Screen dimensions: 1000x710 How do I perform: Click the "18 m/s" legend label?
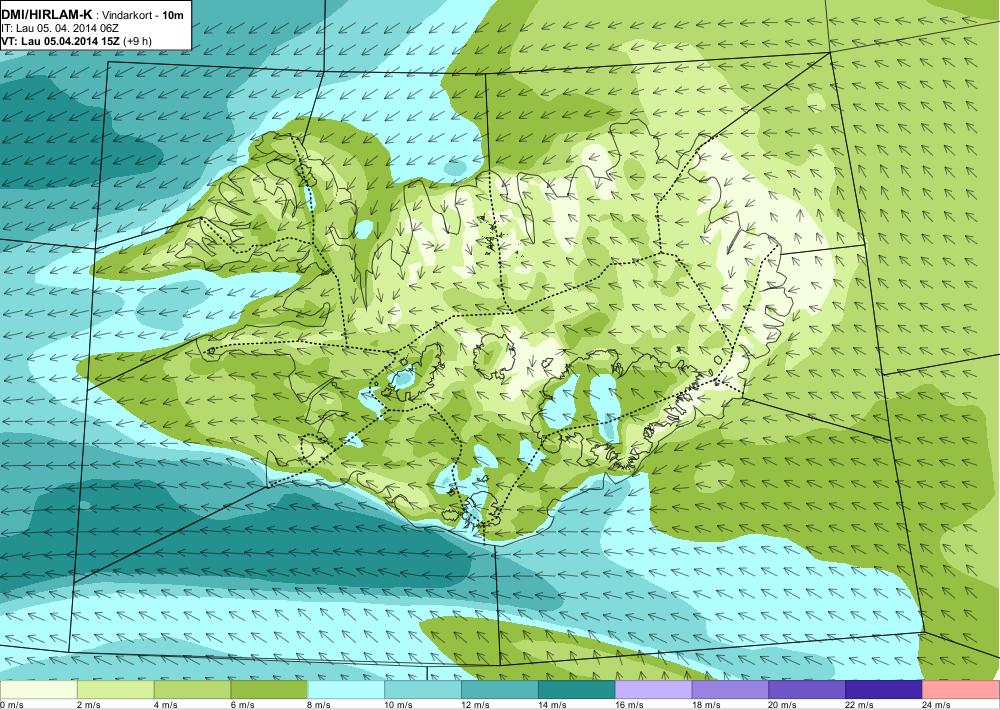click(706, 705)
